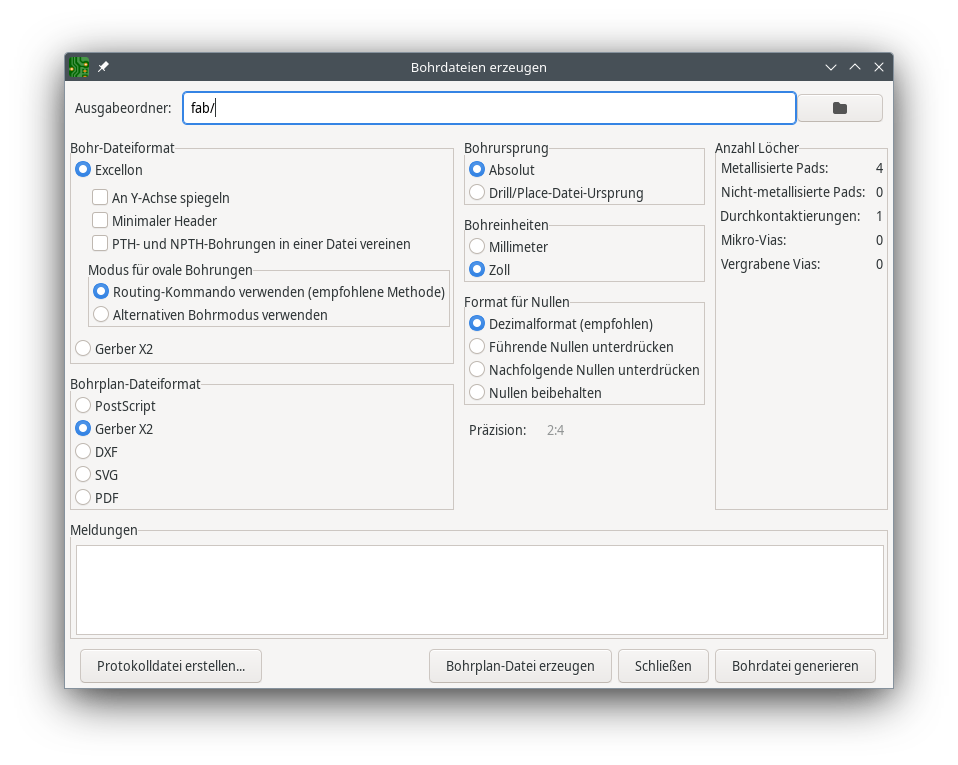Viewport: 958px width, 765px height.
Task: Minimize the dialog using the title bar chevron
Action: (830, 67)
